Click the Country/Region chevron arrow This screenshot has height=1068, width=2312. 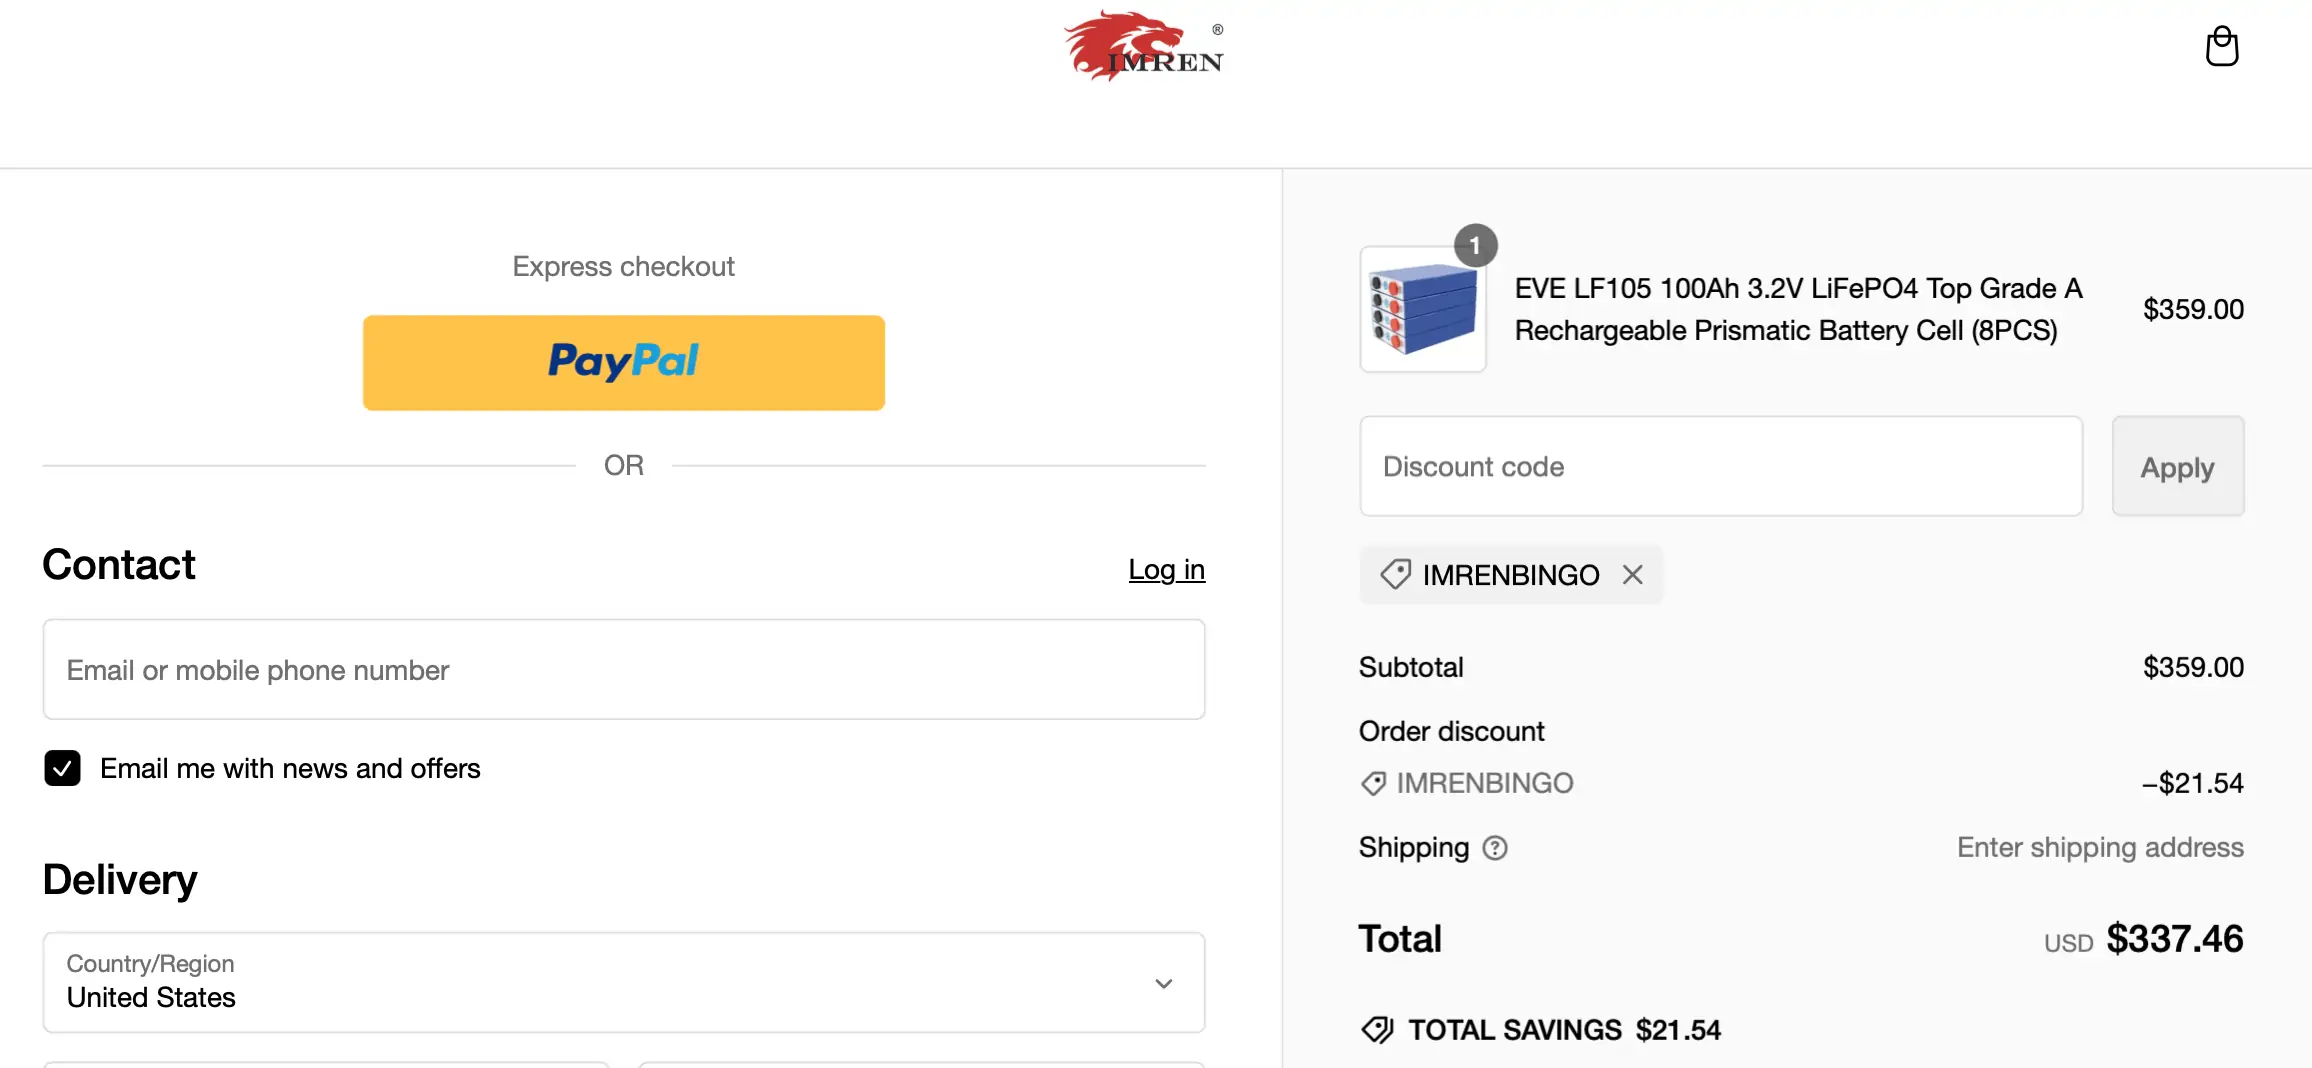pos(1164,983)
